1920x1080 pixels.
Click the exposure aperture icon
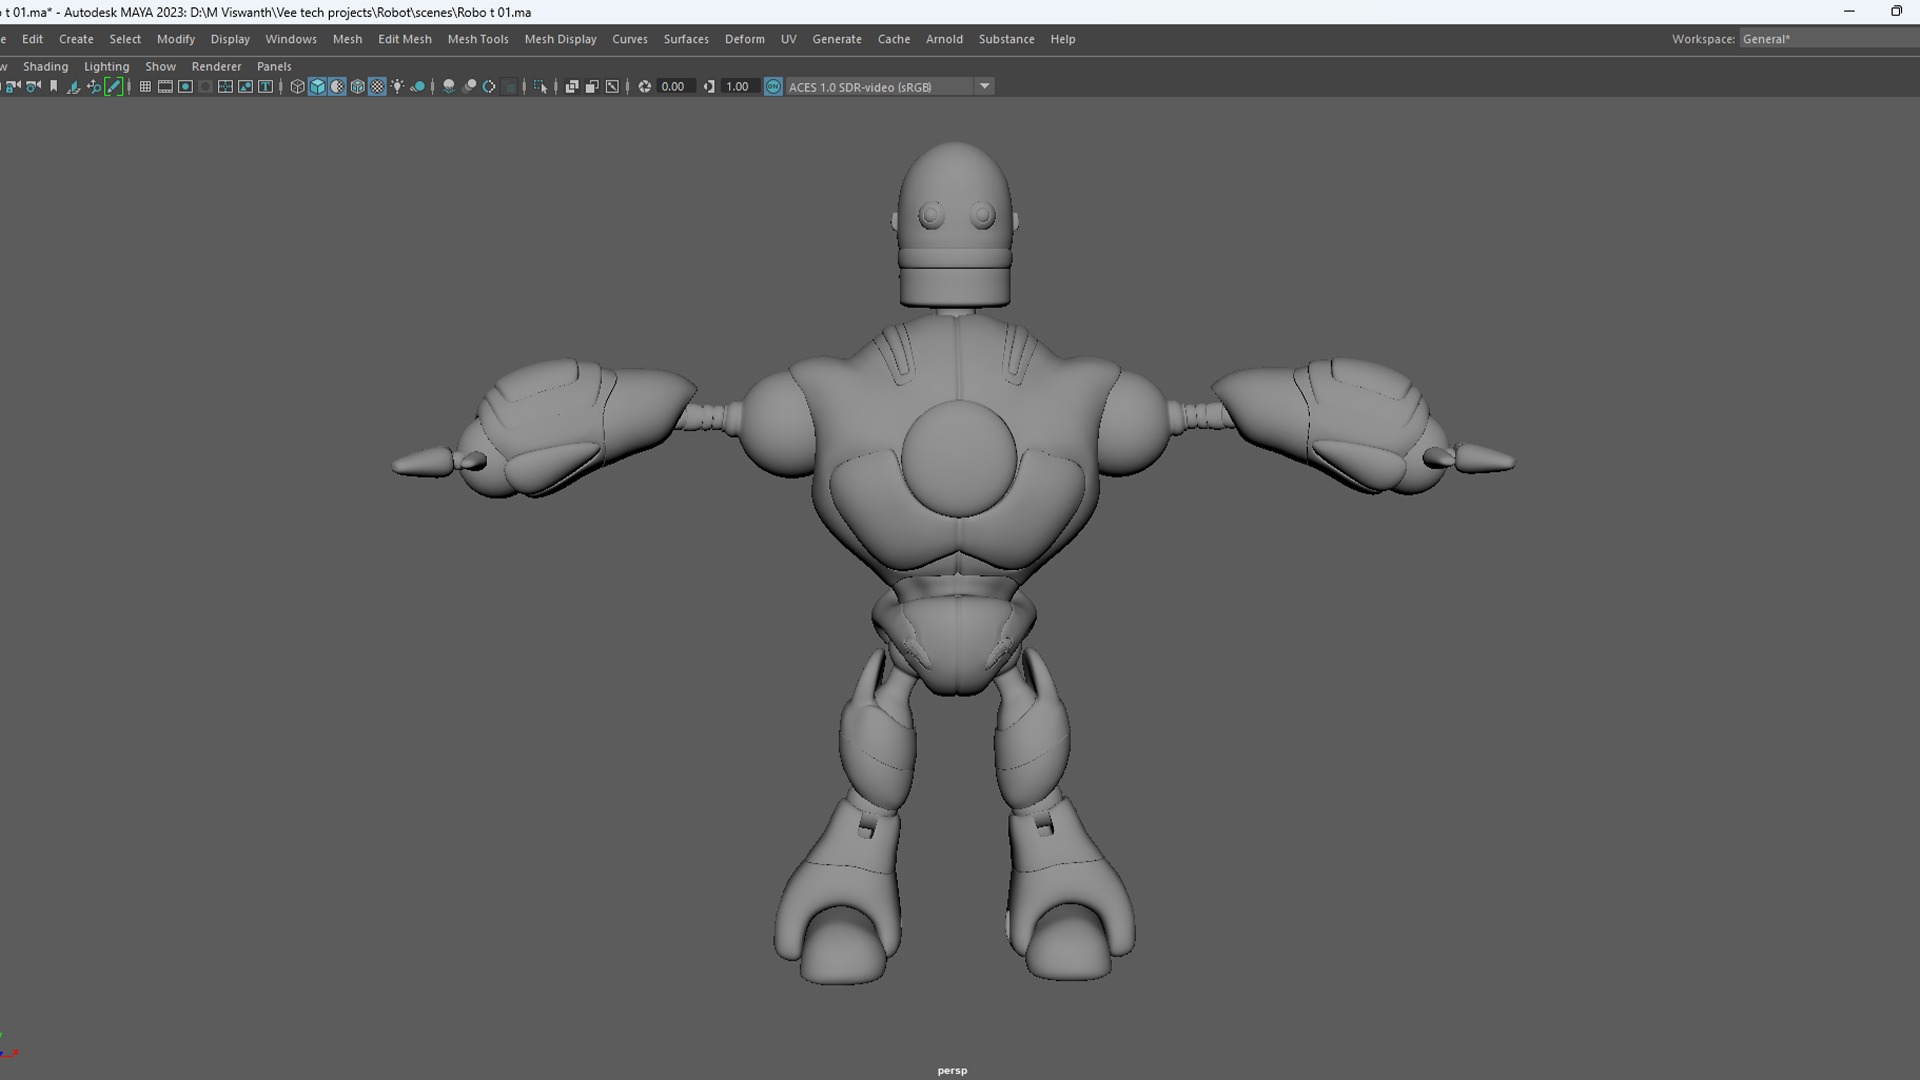tap(645, 87)
